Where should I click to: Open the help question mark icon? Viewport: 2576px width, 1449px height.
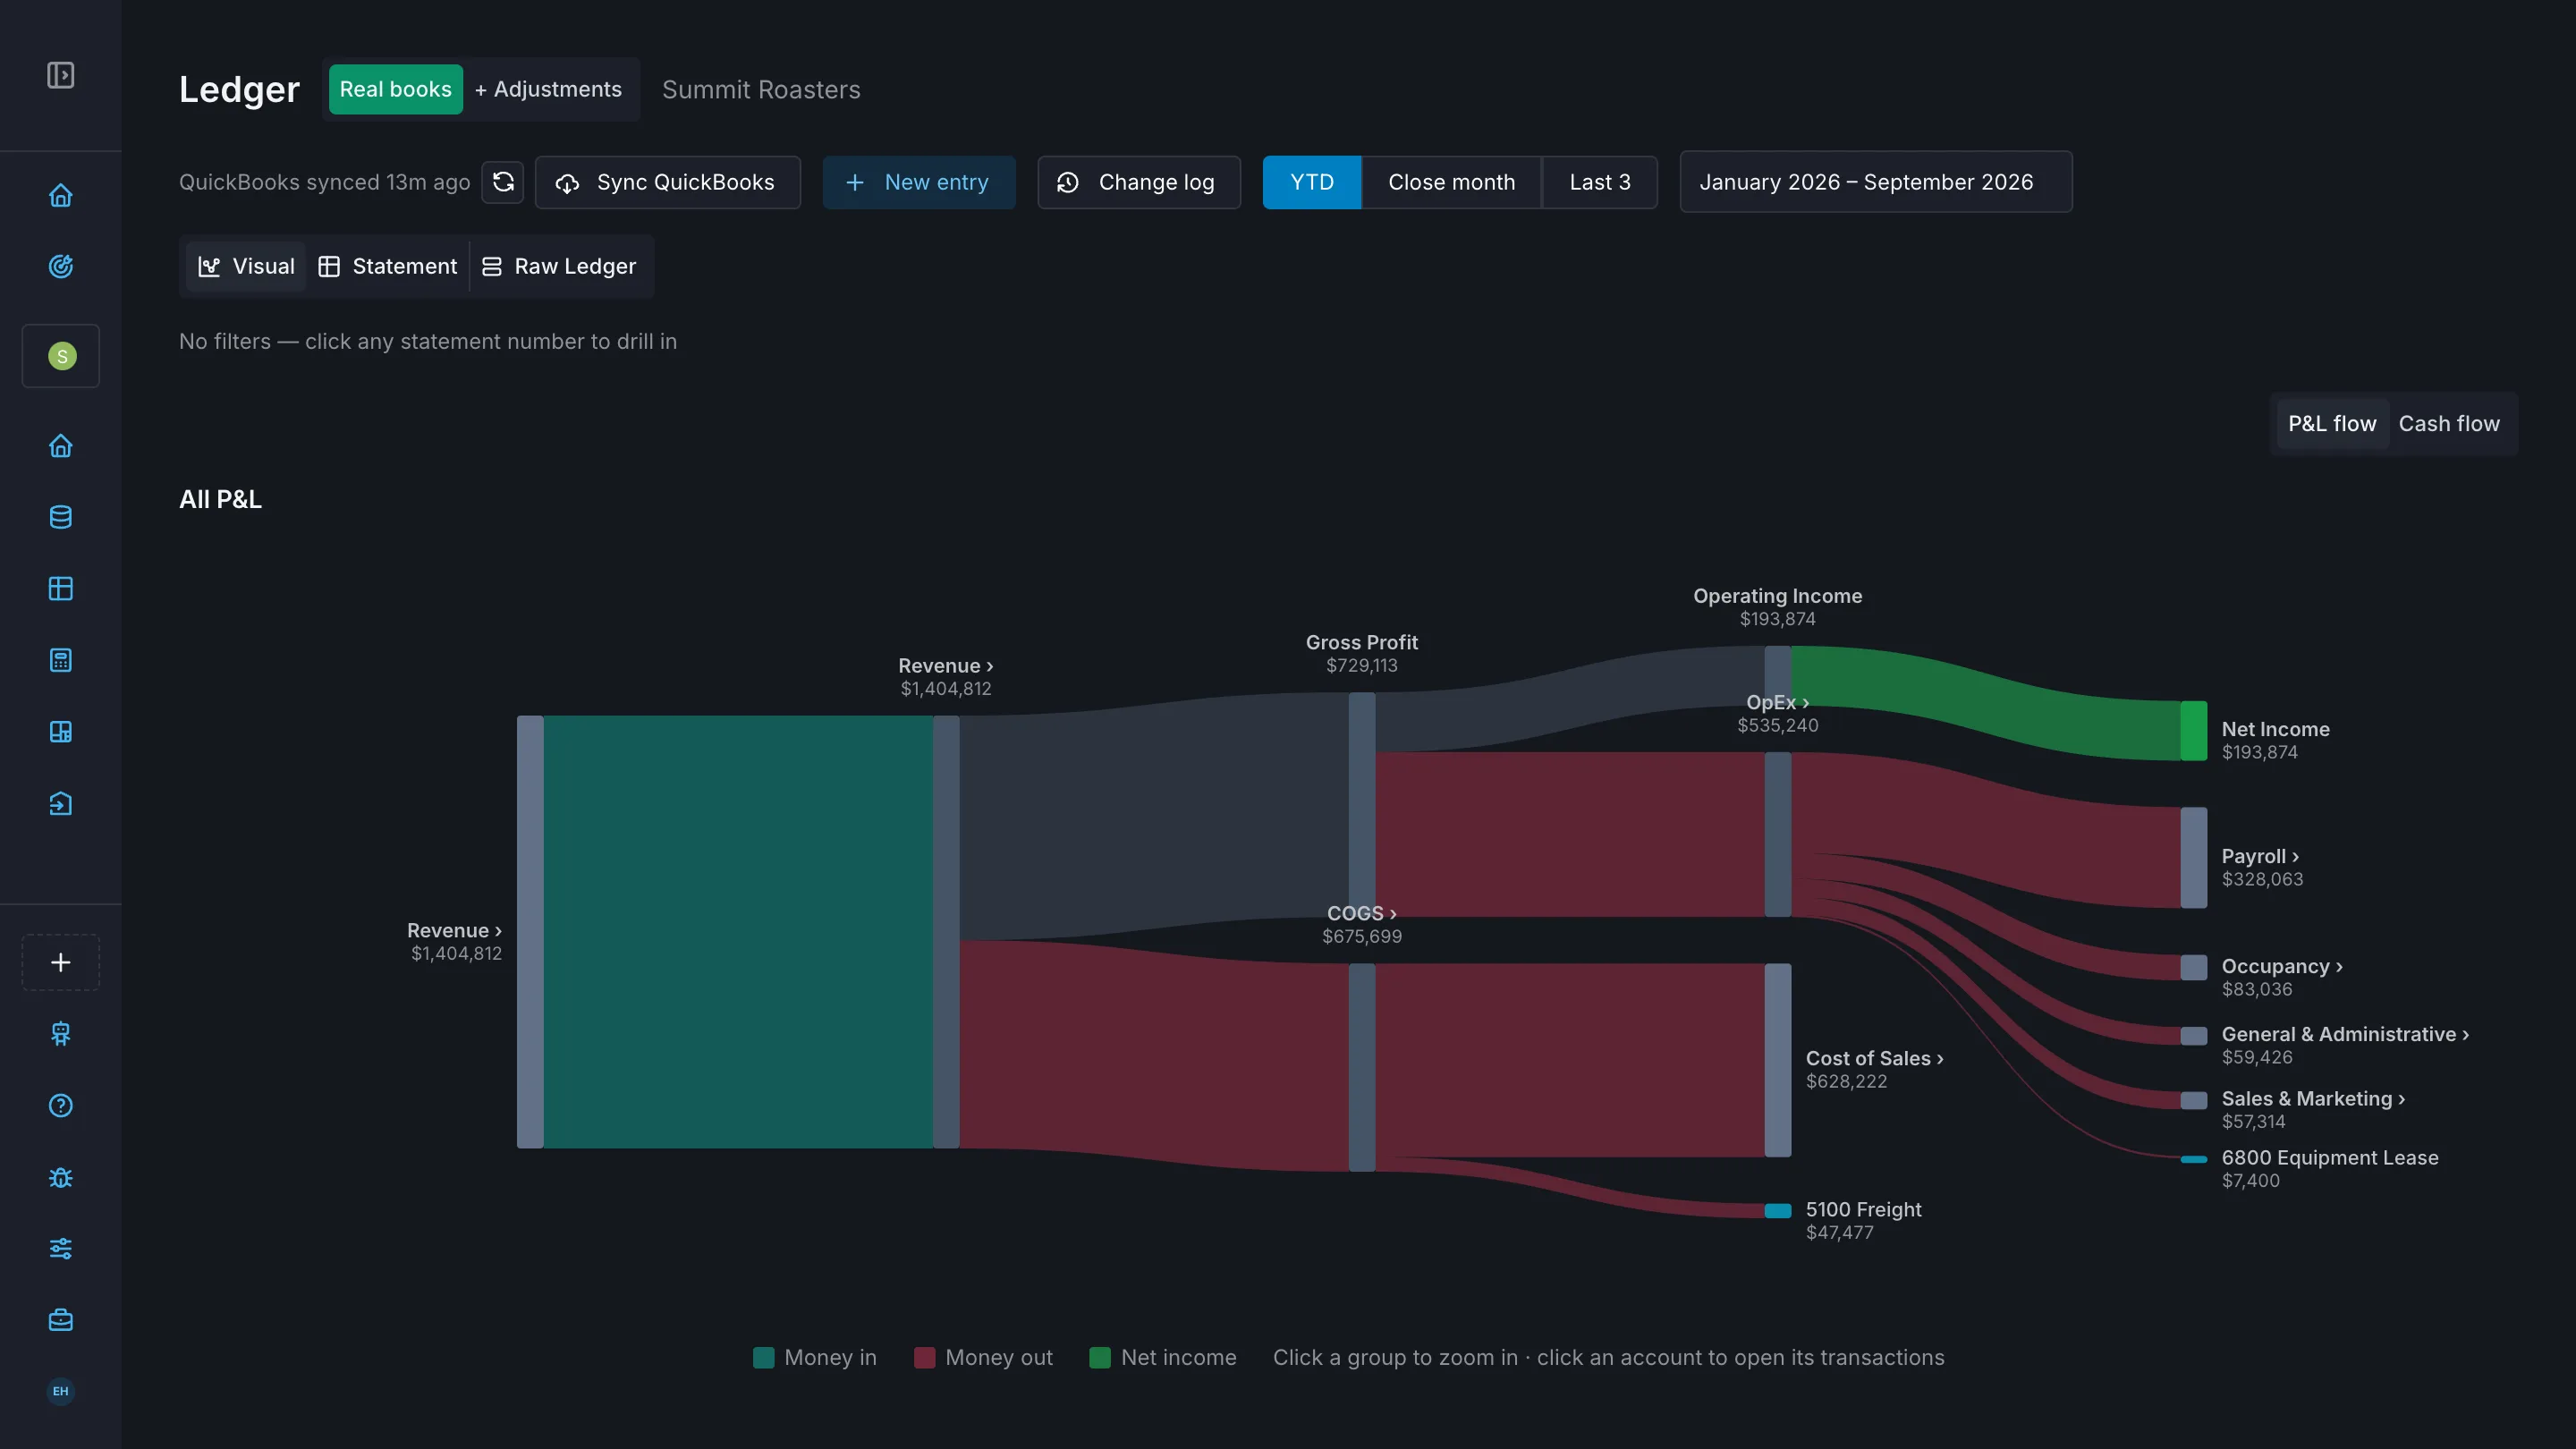point(61,1106)
